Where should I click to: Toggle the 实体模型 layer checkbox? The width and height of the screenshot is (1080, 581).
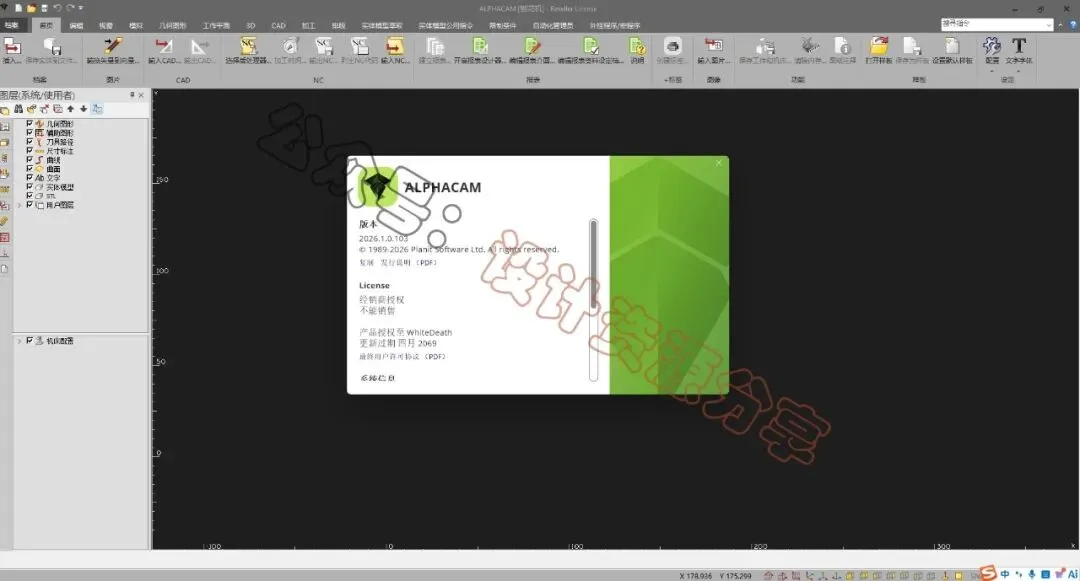click(30, 187)
